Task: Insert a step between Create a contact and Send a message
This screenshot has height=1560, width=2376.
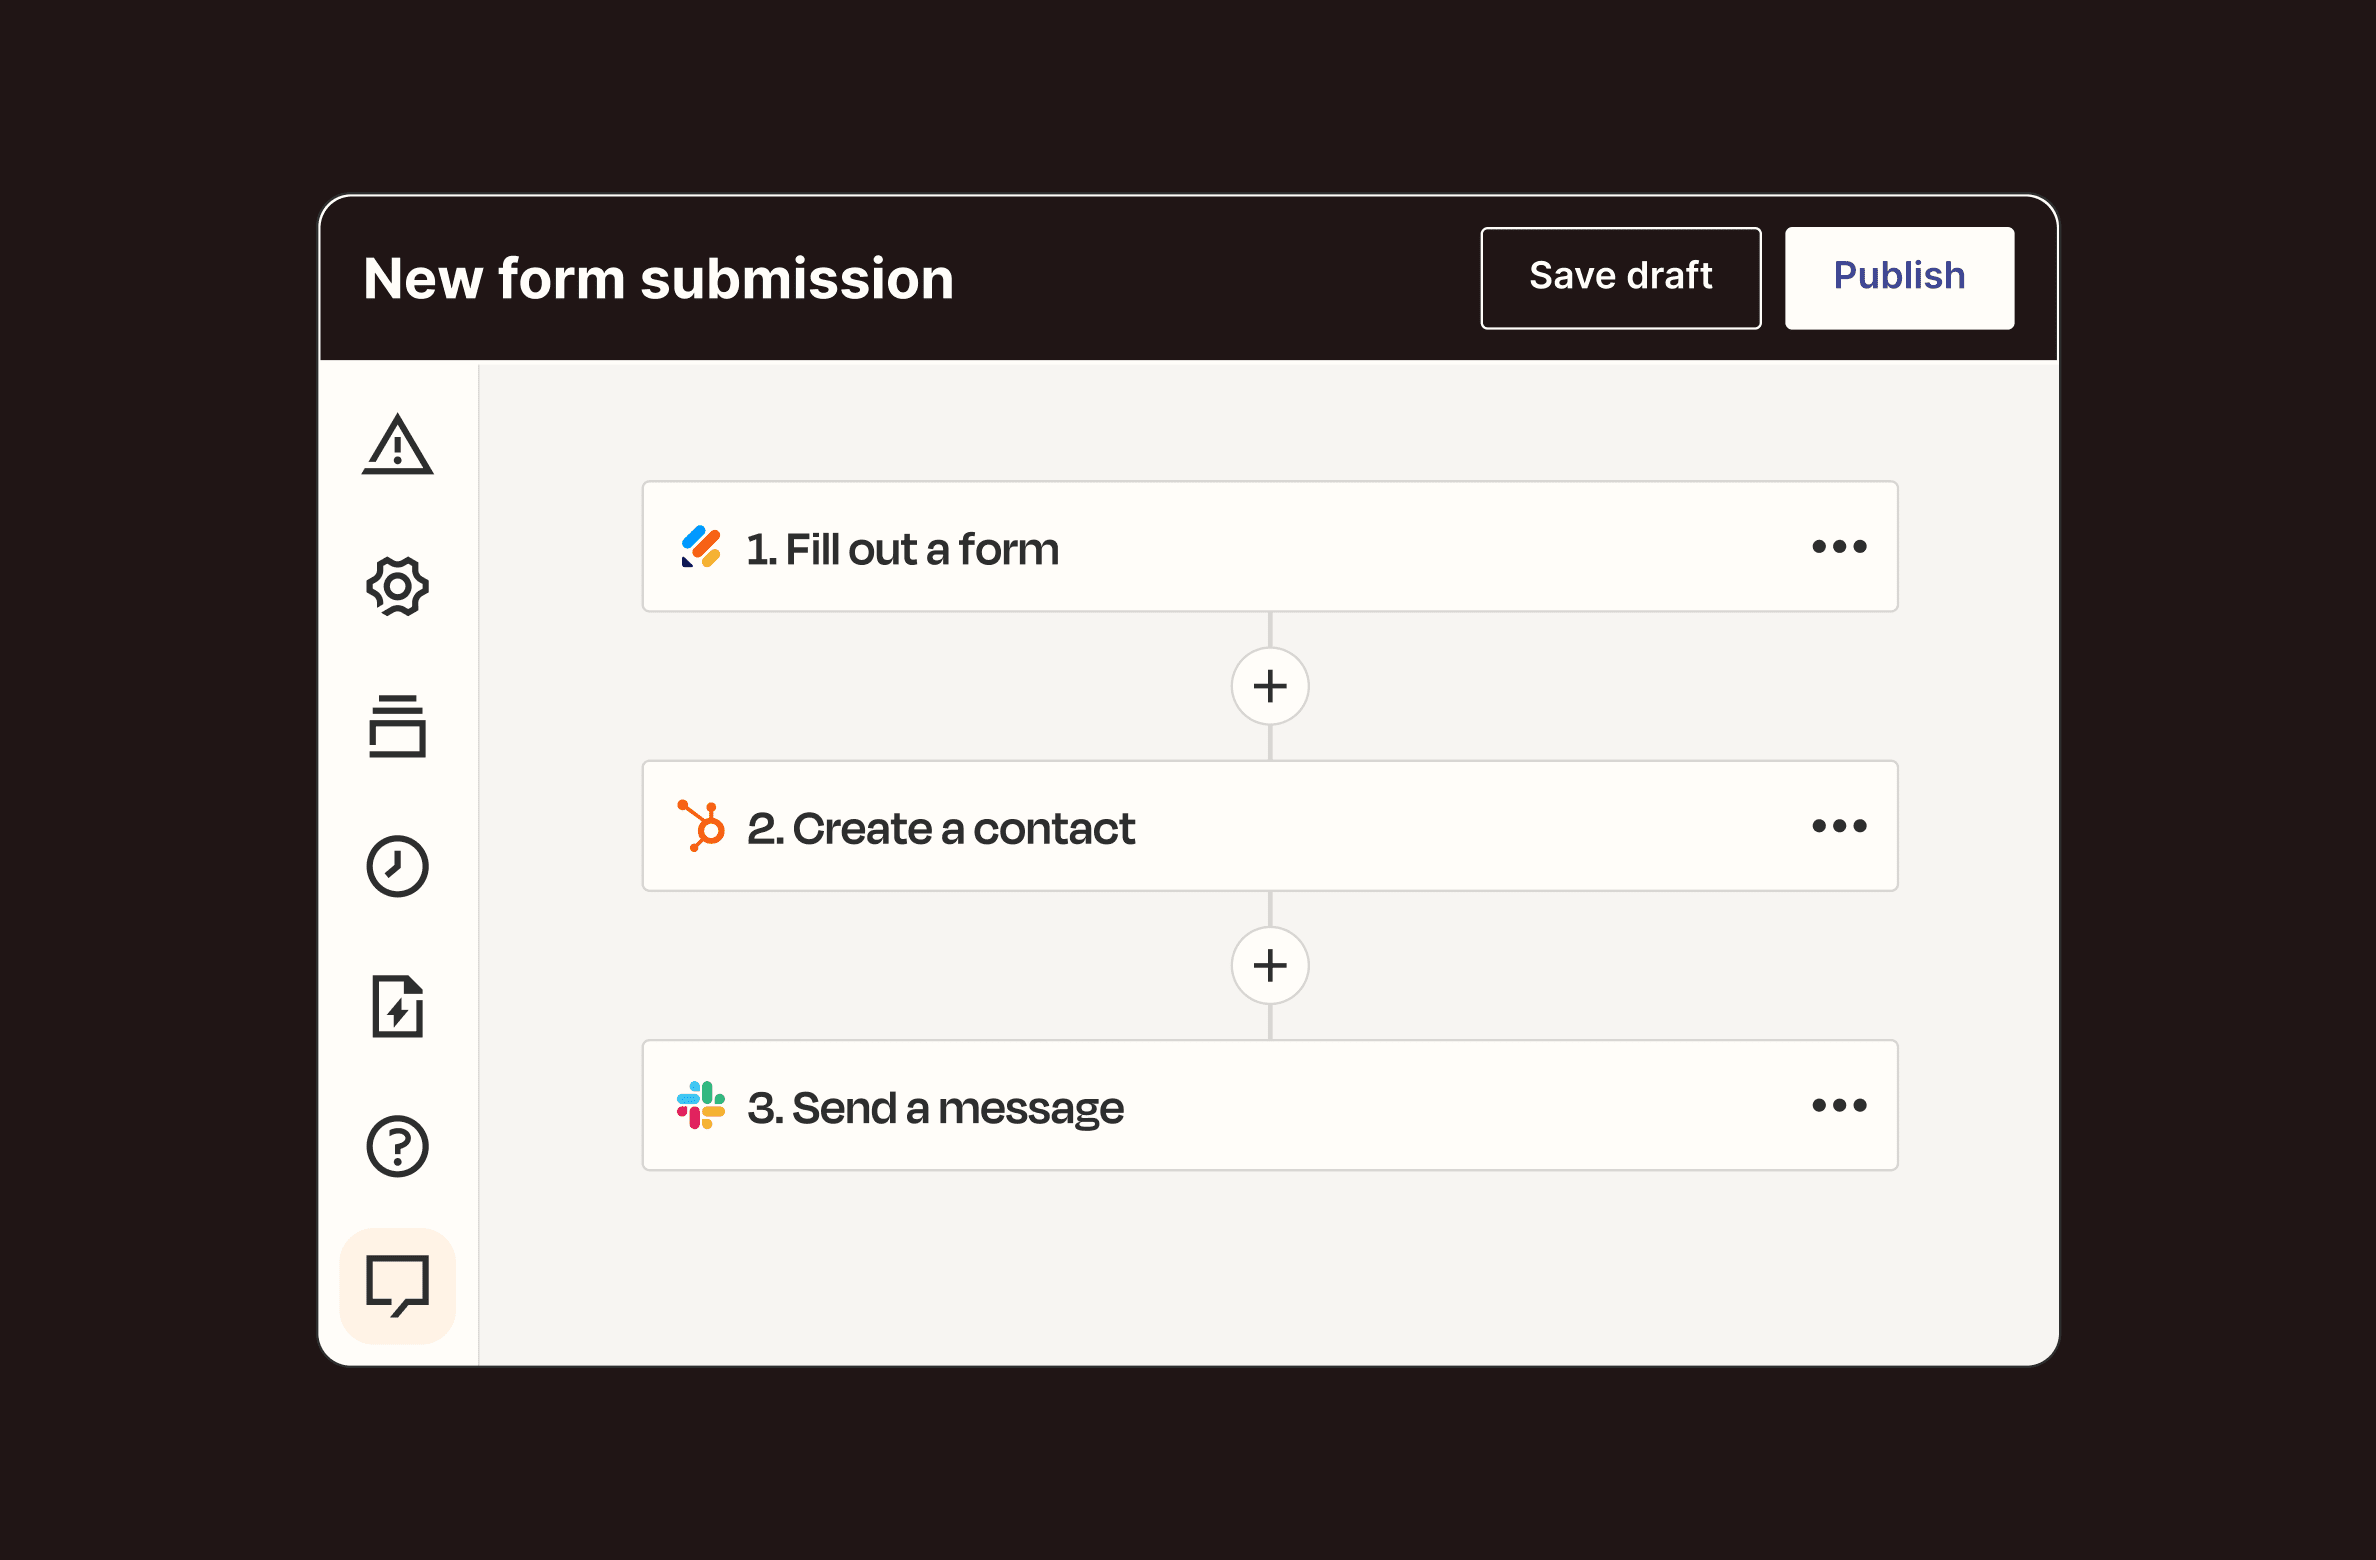Action: (x=1265, y=965)
